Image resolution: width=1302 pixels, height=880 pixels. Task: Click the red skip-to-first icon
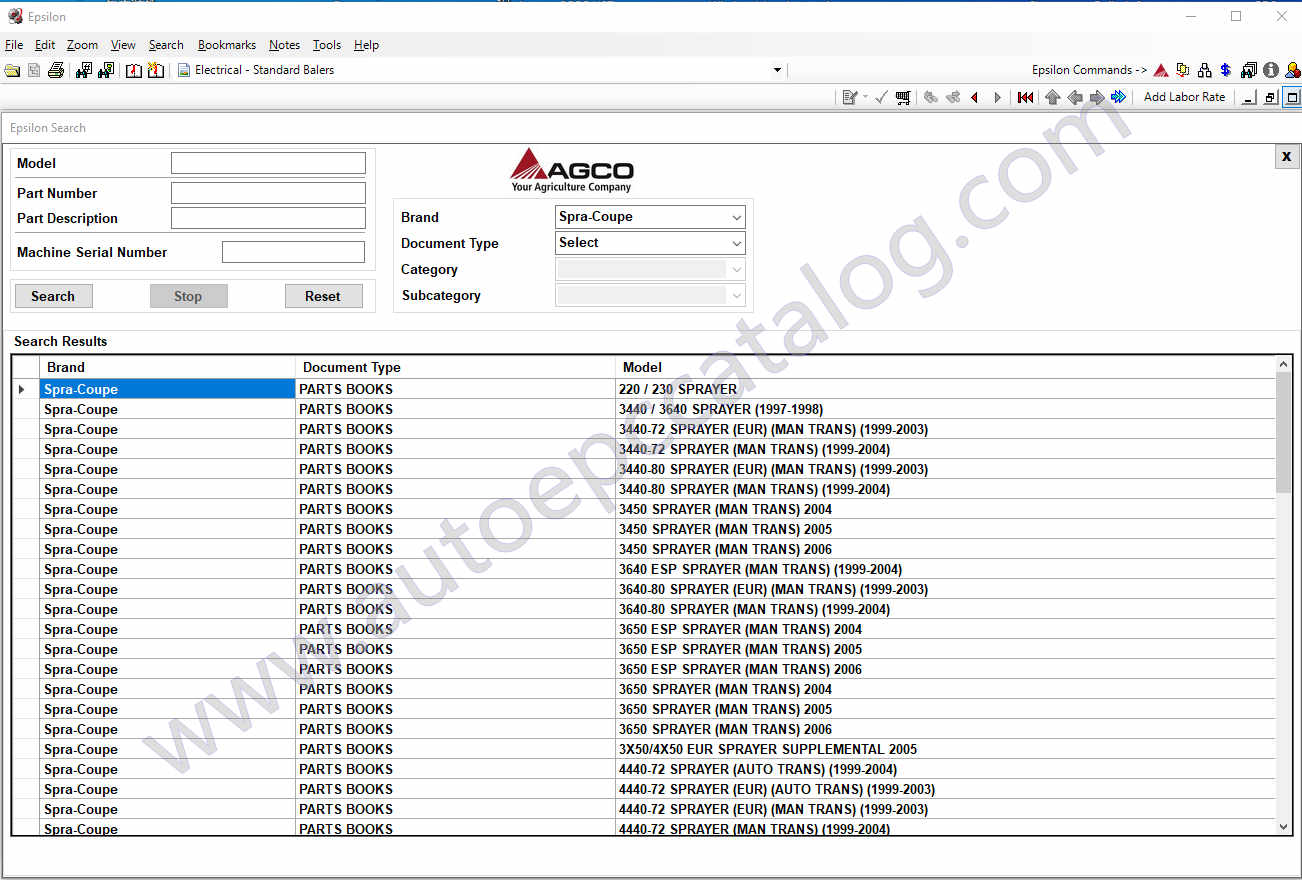pos(1025,97)
